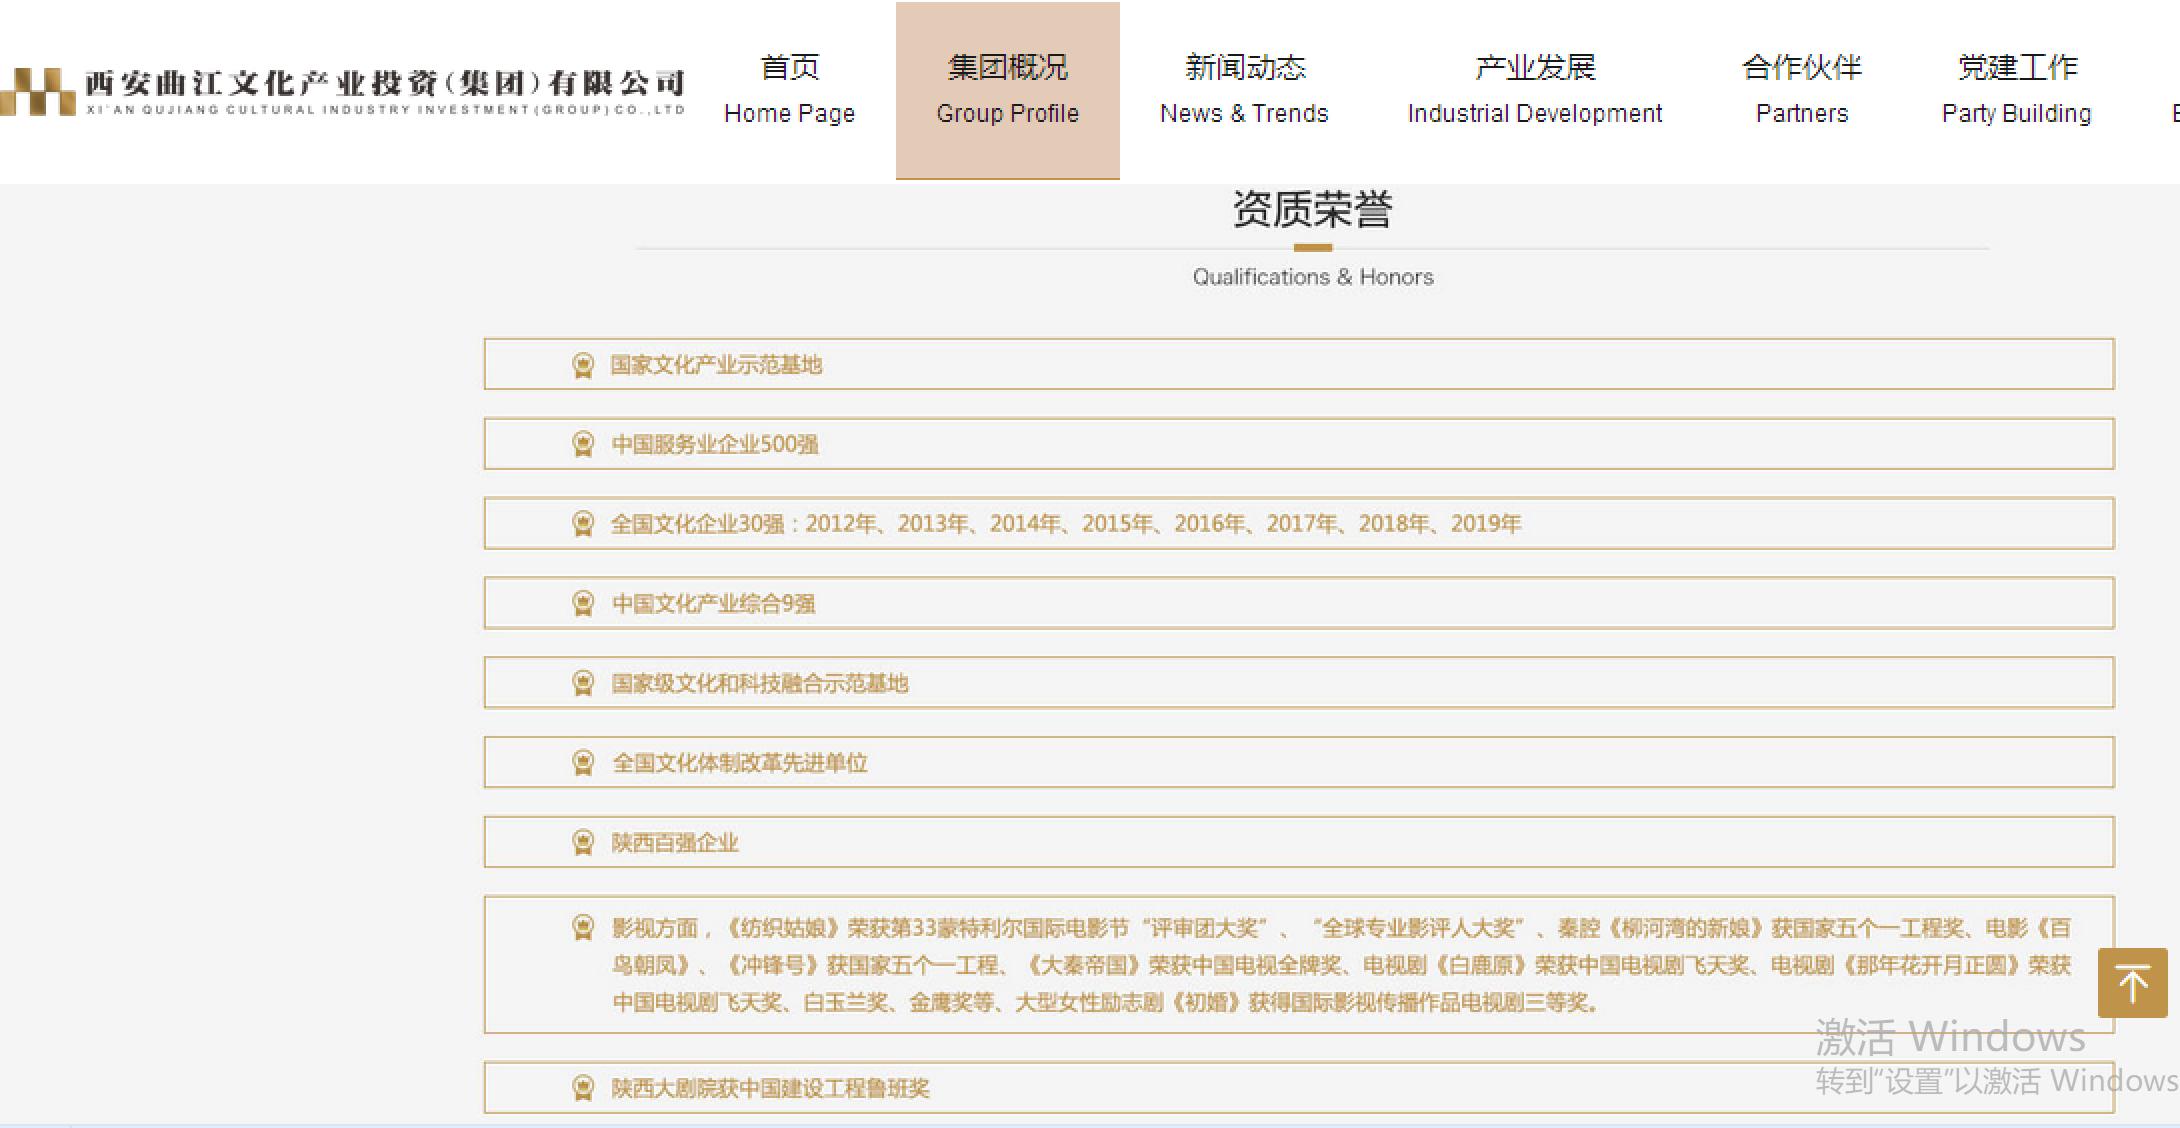Open 新闻动态 News & Trends menu
This screenshot has width=2180, height=1128.
point(1244,90)
